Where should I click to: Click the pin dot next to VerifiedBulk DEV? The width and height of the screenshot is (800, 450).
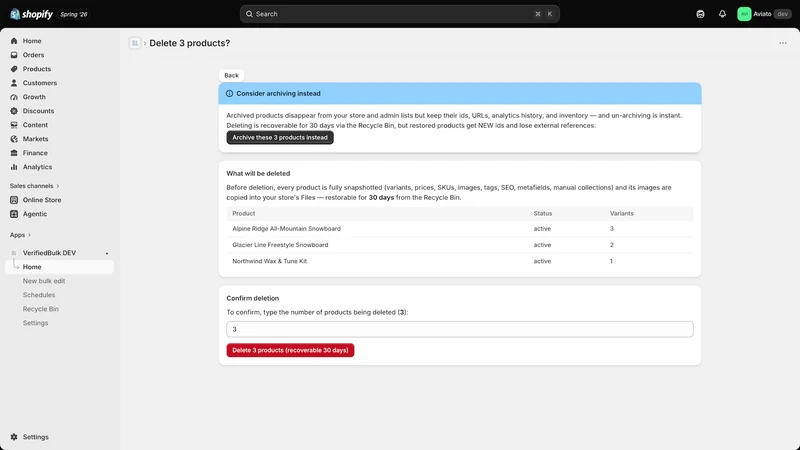pyautogui.click(x=107, y=253)
